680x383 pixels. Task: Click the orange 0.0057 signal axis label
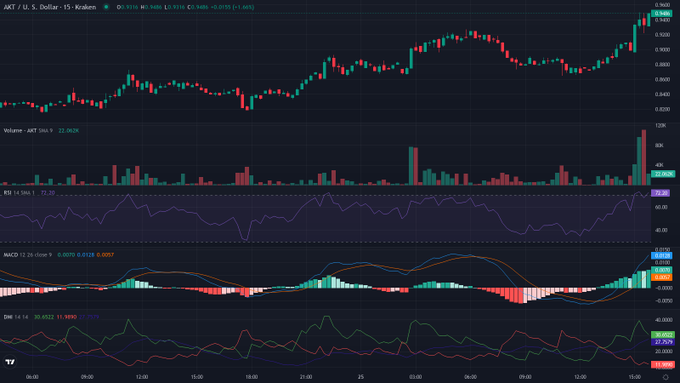click(662, 277)
